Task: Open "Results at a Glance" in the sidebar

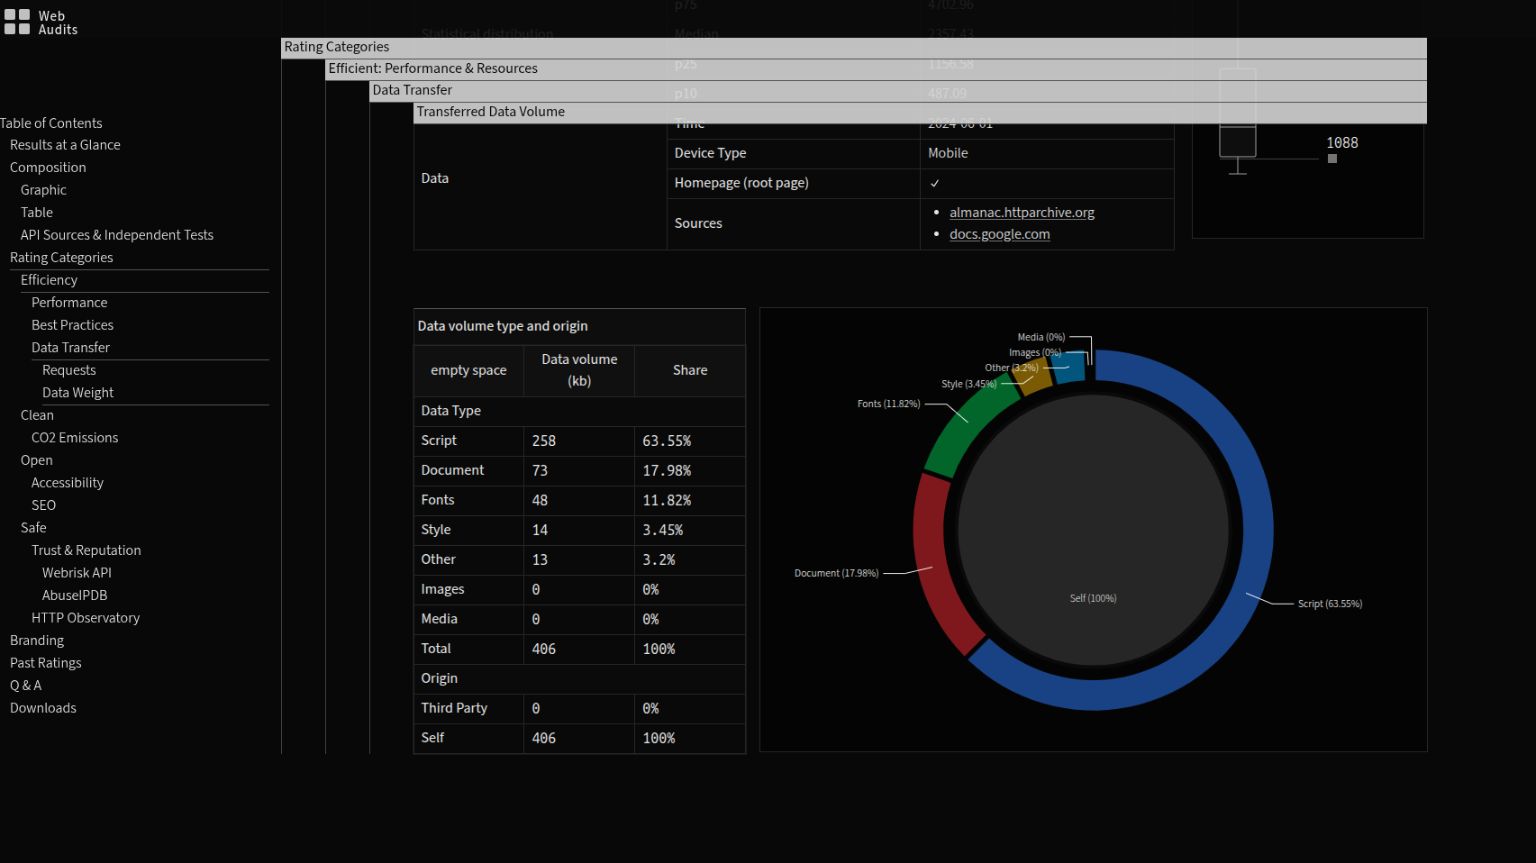Action: (x=65, y=144)
